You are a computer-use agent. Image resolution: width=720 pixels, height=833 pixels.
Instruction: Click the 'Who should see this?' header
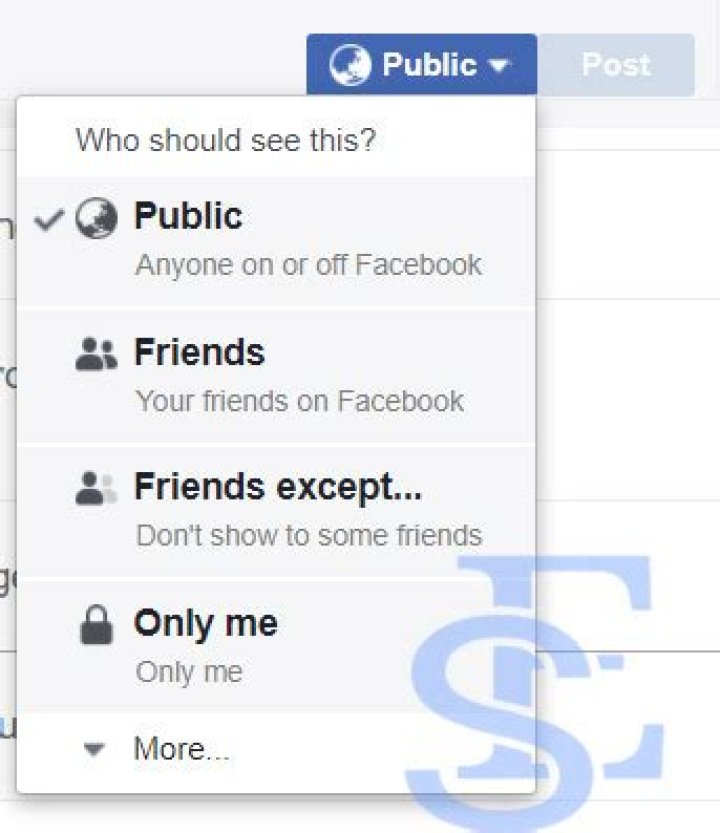[x=226, y=140]
